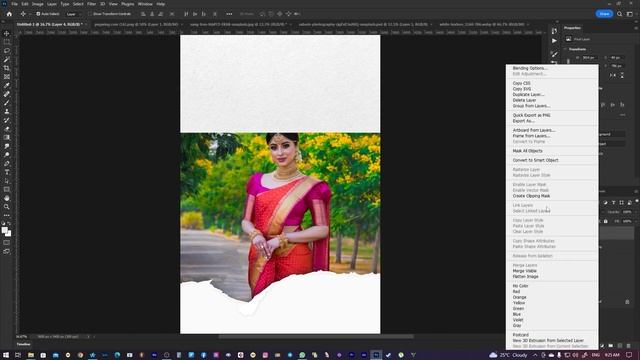Select the History Brush tool
The height and width of the screenshot is (360, 640).
[x=7, y=120]
